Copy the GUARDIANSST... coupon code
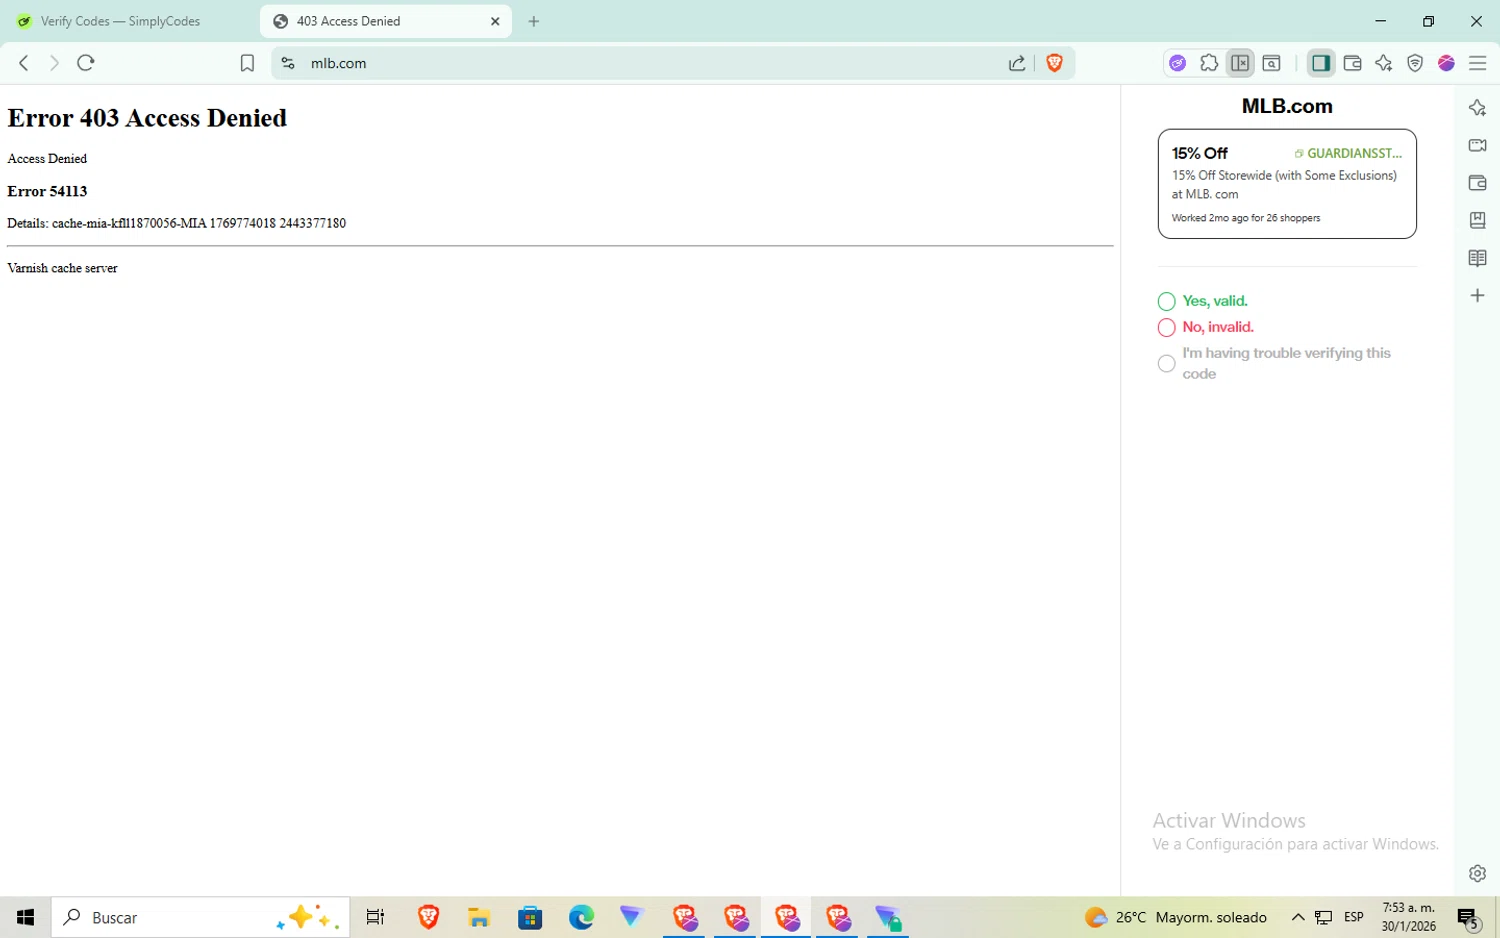The image size is (1500, 938). pyautogui.click(x=1348, y=153)
